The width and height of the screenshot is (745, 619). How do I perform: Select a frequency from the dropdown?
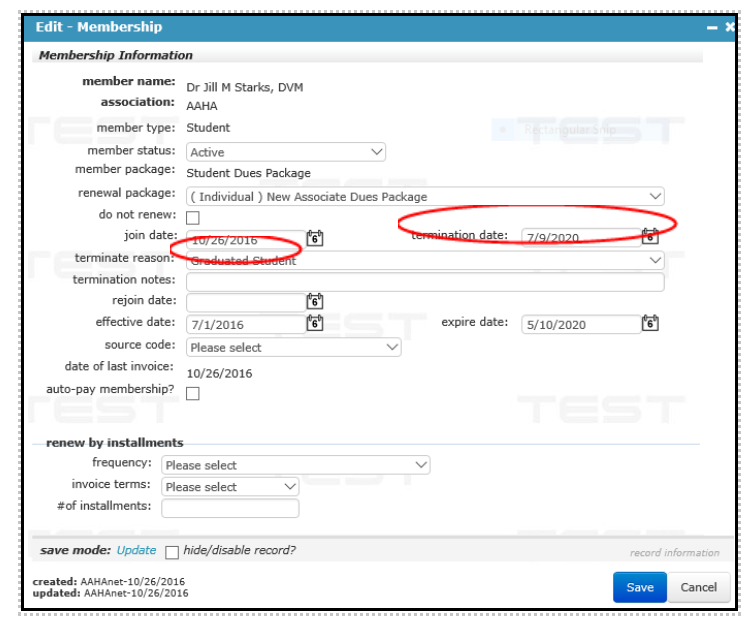tap(295, 465)
